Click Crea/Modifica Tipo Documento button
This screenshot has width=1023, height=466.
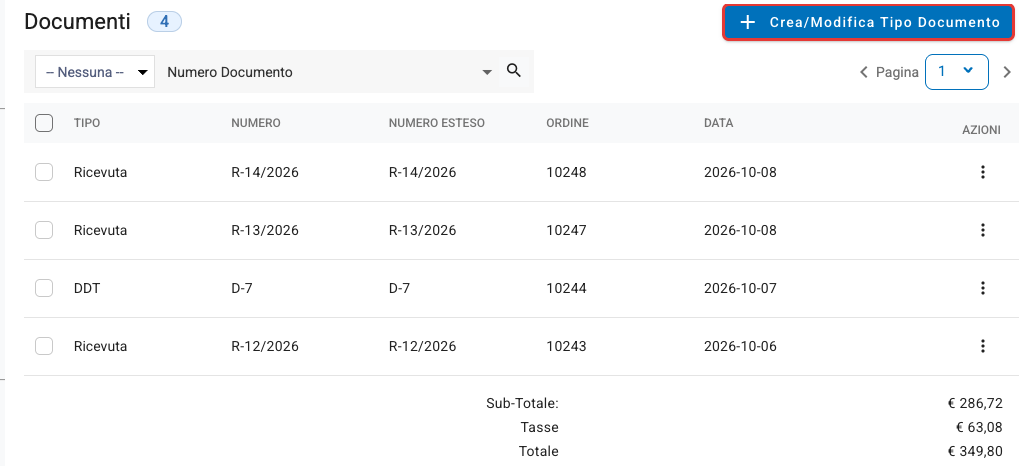click(868, 22)
